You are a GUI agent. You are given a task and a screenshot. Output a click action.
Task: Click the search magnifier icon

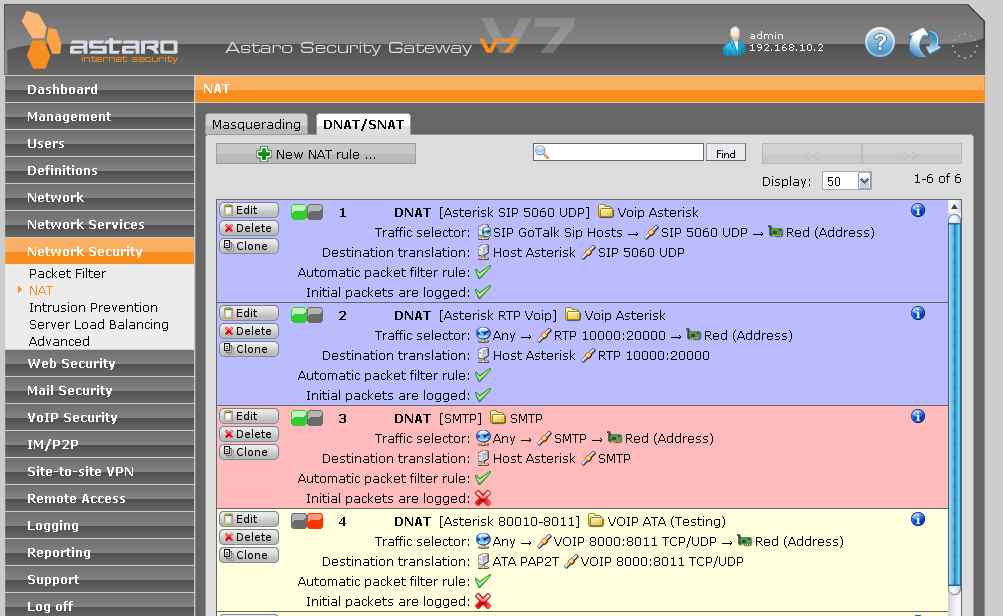pyautogui.click(x=541, y=152)
